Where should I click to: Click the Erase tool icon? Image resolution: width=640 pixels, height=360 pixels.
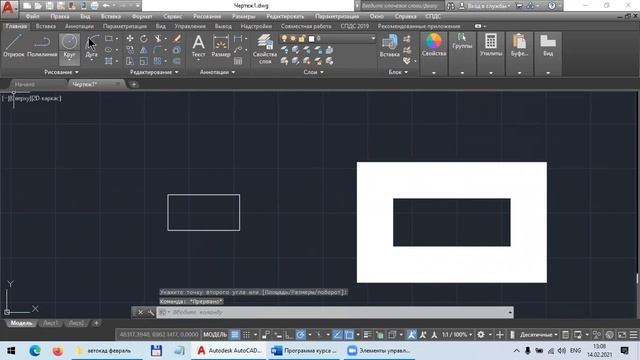click(x=176, y=38)
